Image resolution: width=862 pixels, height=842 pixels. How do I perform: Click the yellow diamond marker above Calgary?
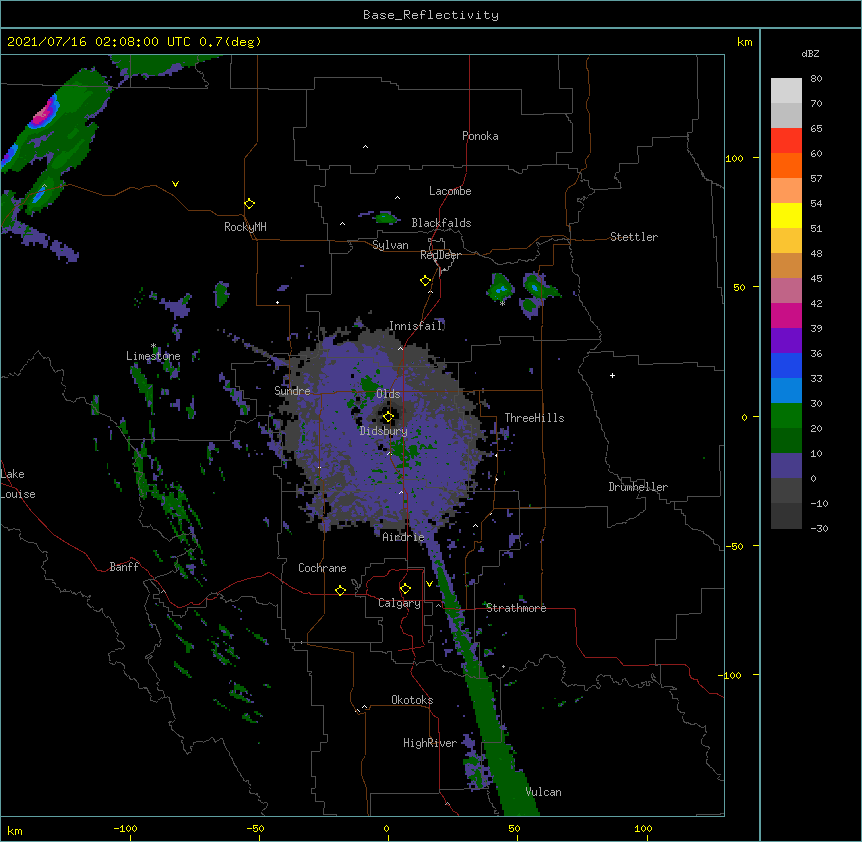[x=405, y=589]
